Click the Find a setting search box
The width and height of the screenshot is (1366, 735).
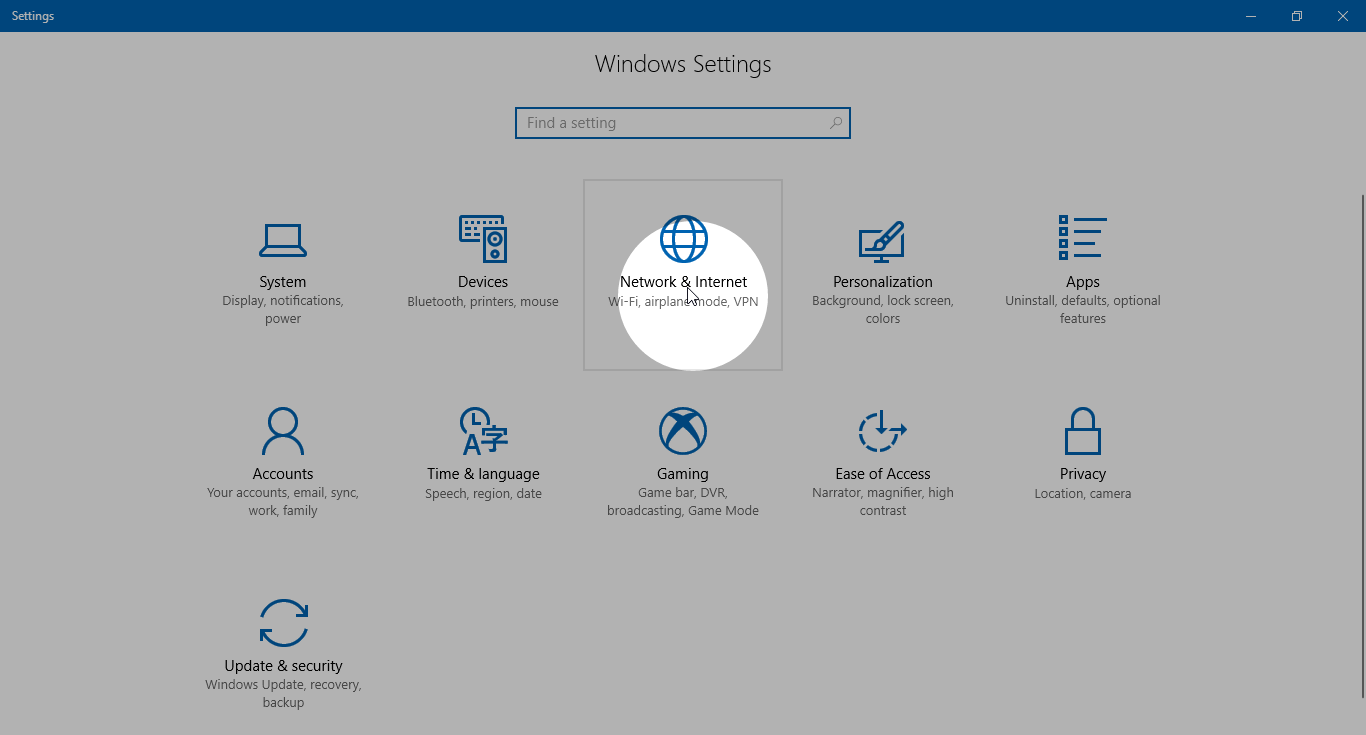click(x=683, y=123)
